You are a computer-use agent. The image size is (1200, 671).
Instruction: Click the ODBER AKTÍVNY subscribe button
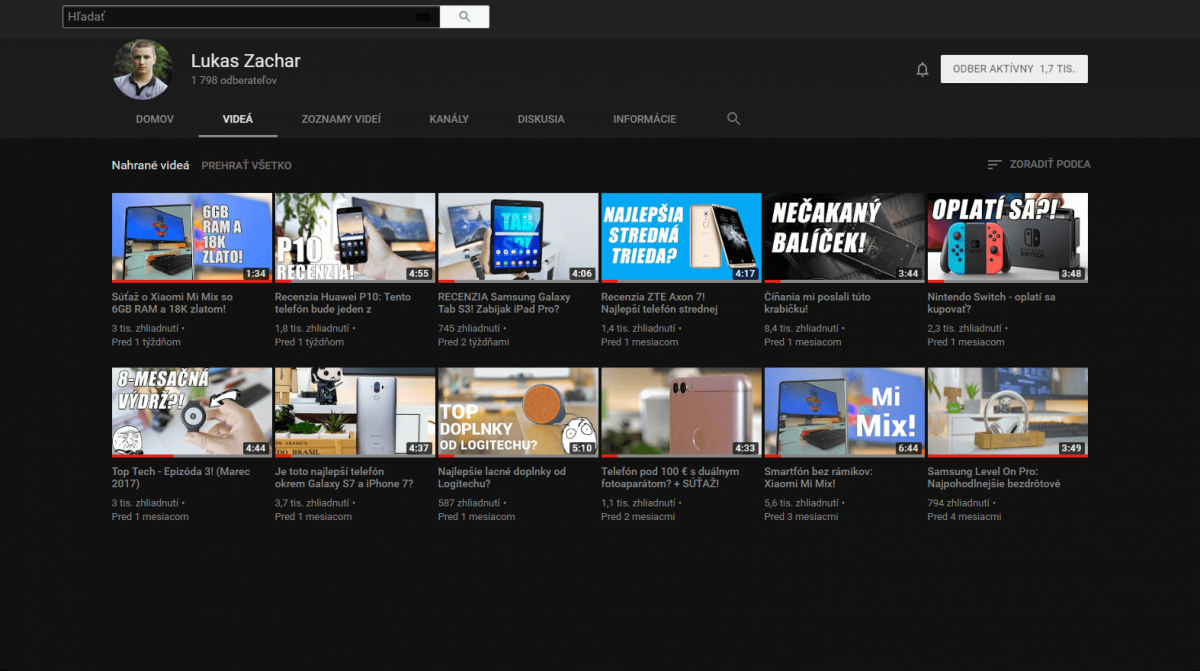[x=1014, y=69]
